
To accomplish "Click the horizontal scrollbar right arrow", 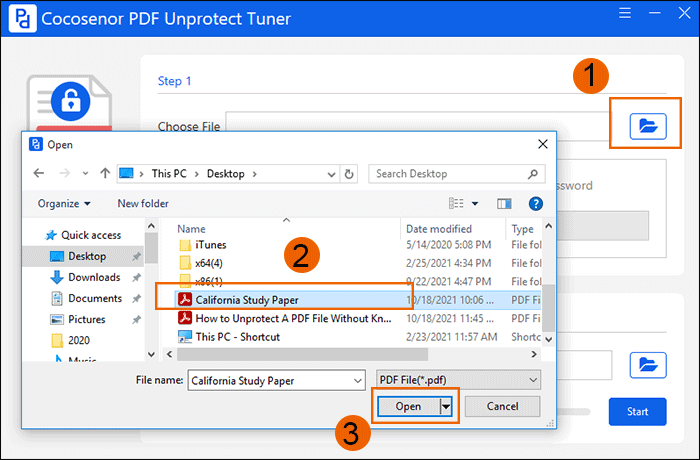I will [x=534, y=354].
